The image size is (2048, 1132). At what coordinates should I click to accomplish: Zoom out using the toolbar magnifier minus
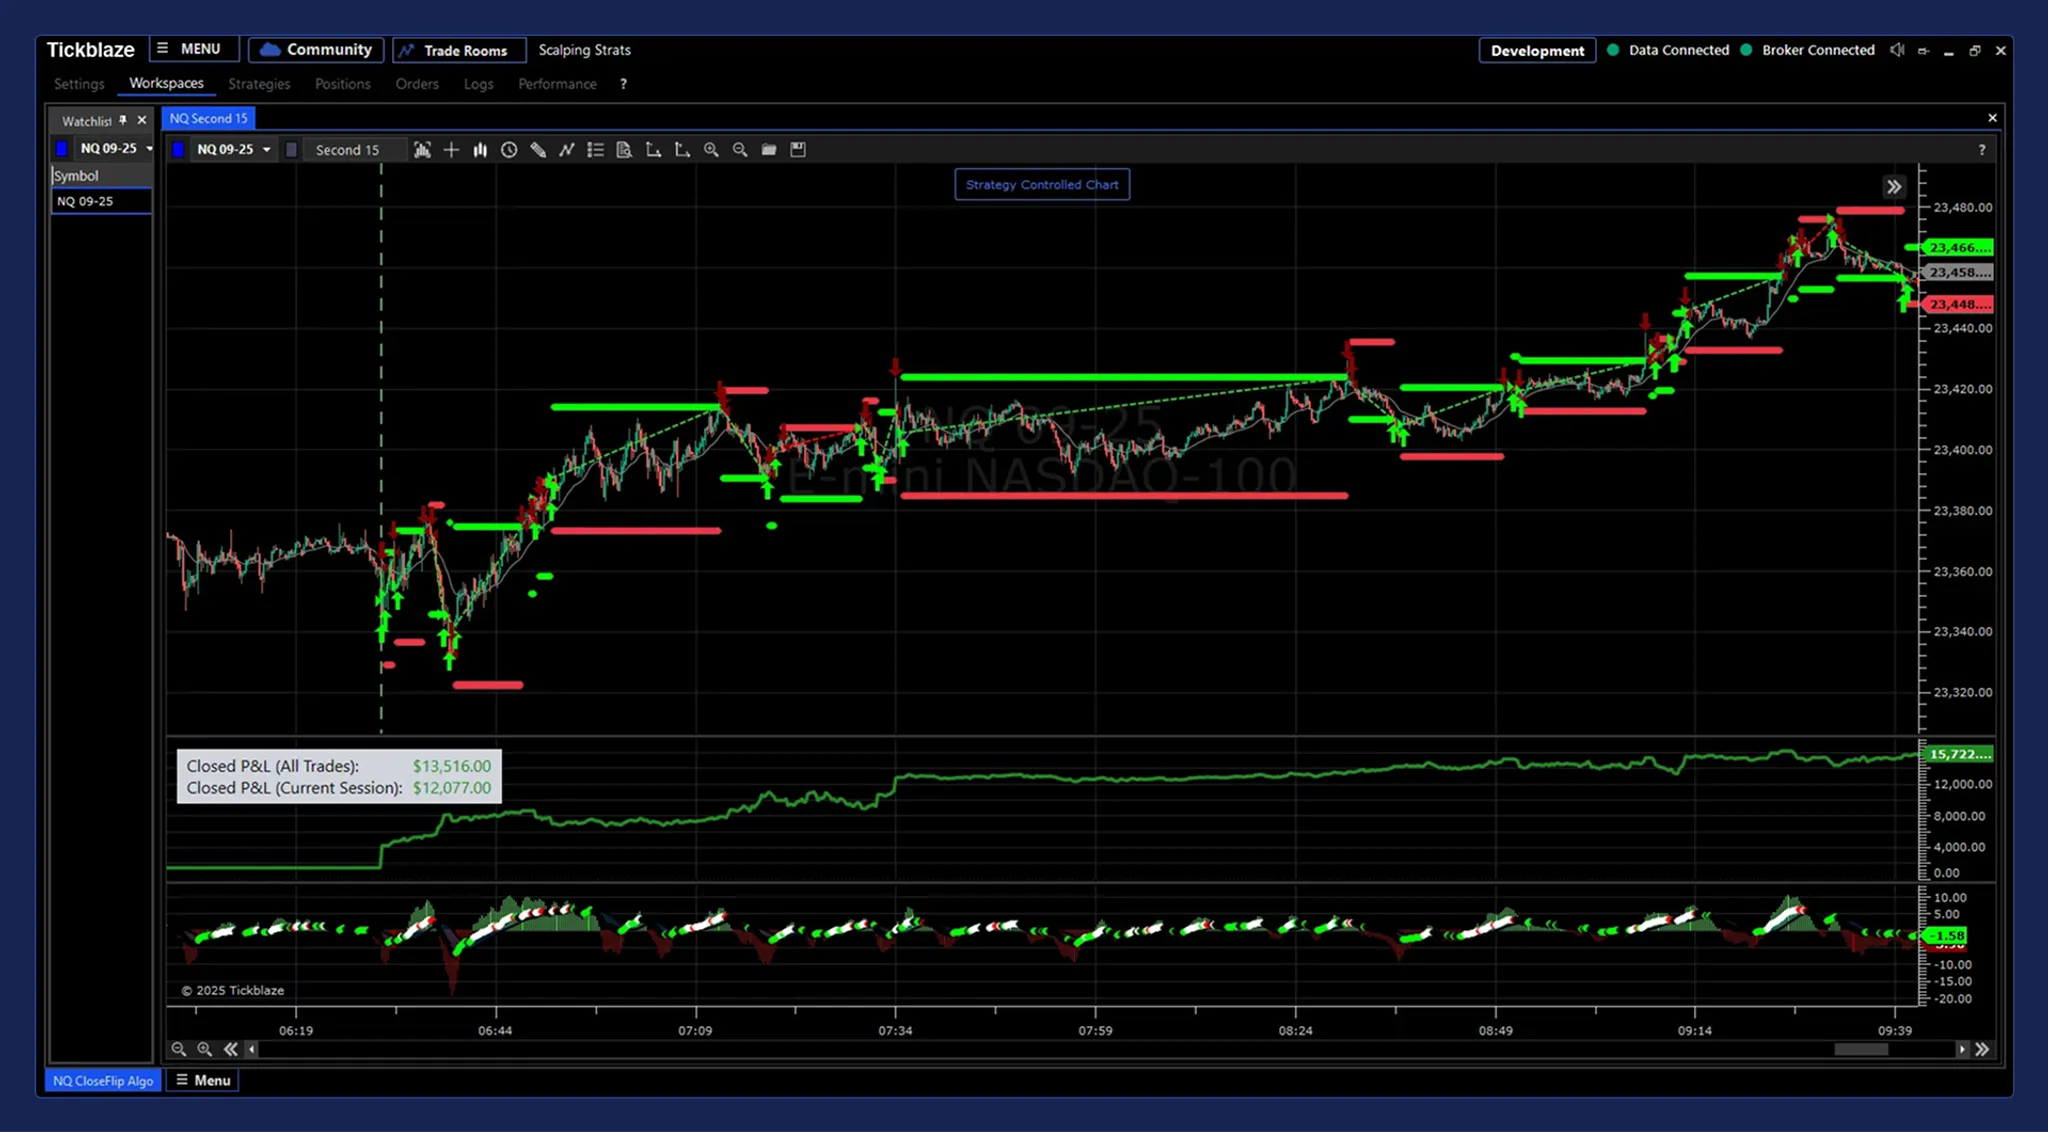tap(740, 150)
